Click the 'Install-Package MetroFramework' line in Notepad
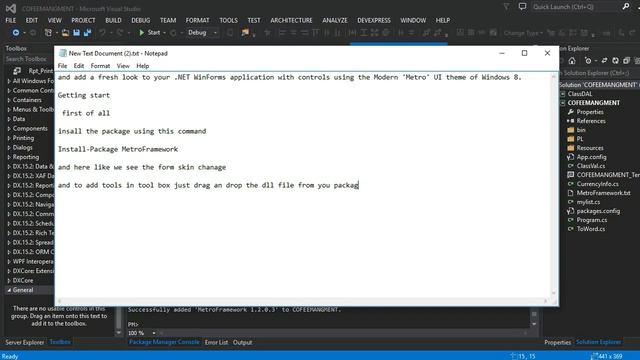This screenshot has height=360, width=640. (x=118, y=149)
